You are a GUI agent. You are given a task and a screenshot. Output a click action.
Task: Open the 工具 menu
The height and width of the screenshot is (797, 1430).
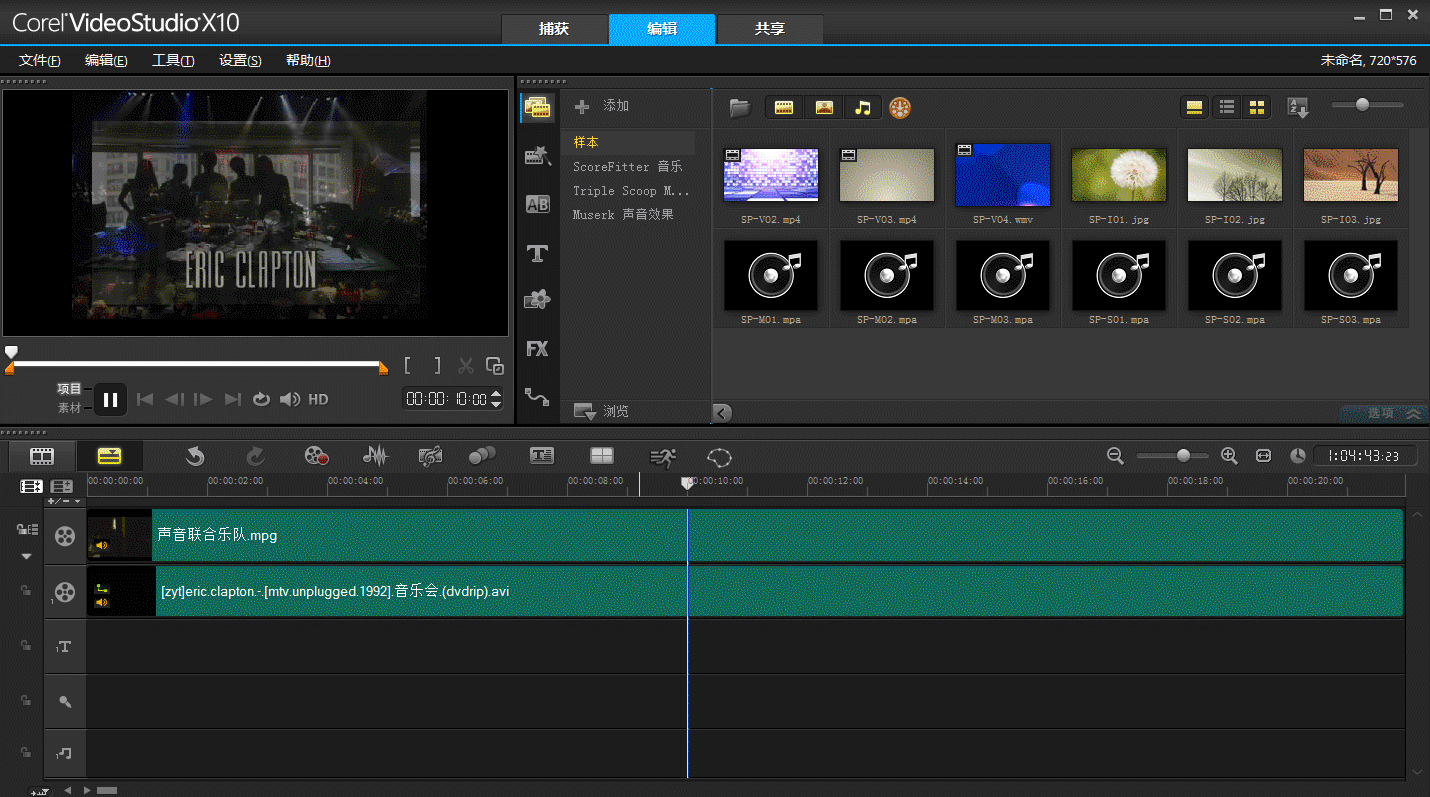click(173, 60)
